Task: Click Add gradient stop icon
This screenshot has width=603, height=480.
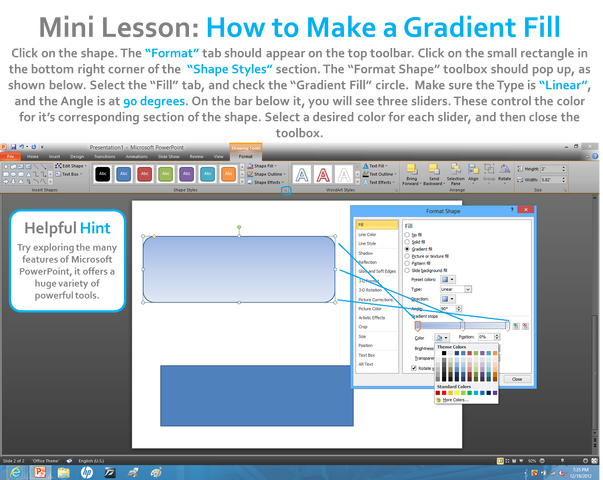Action: (x=516, y=326)
